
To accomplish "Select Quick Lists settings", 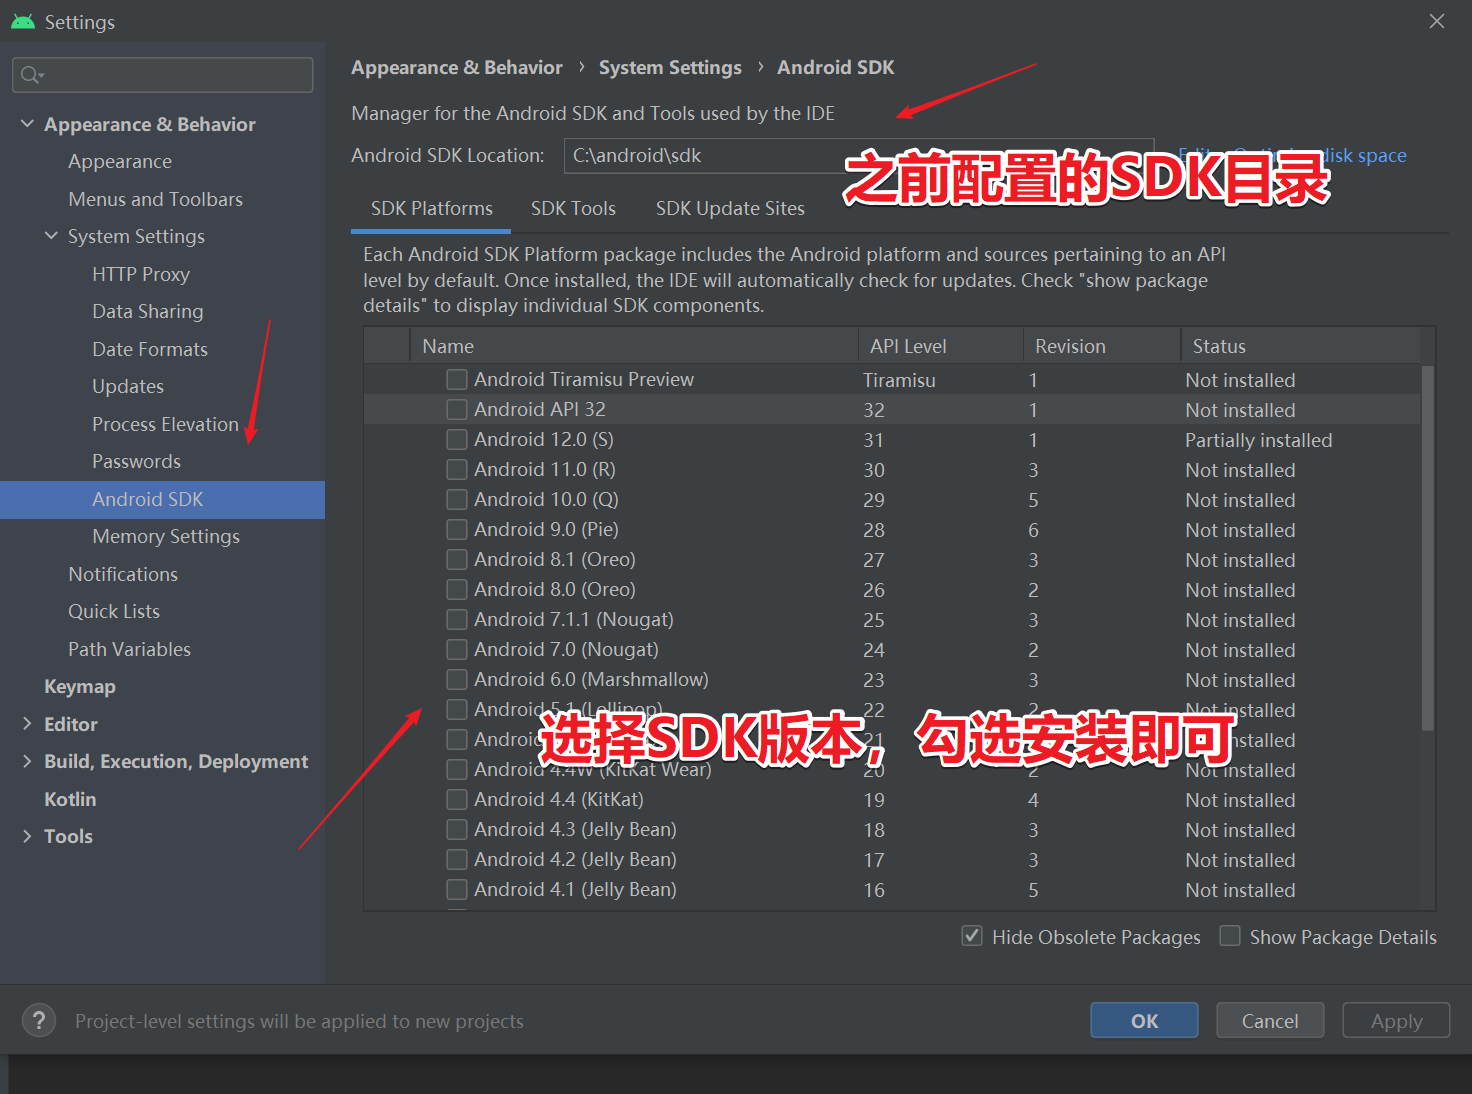I will [114, 611].
